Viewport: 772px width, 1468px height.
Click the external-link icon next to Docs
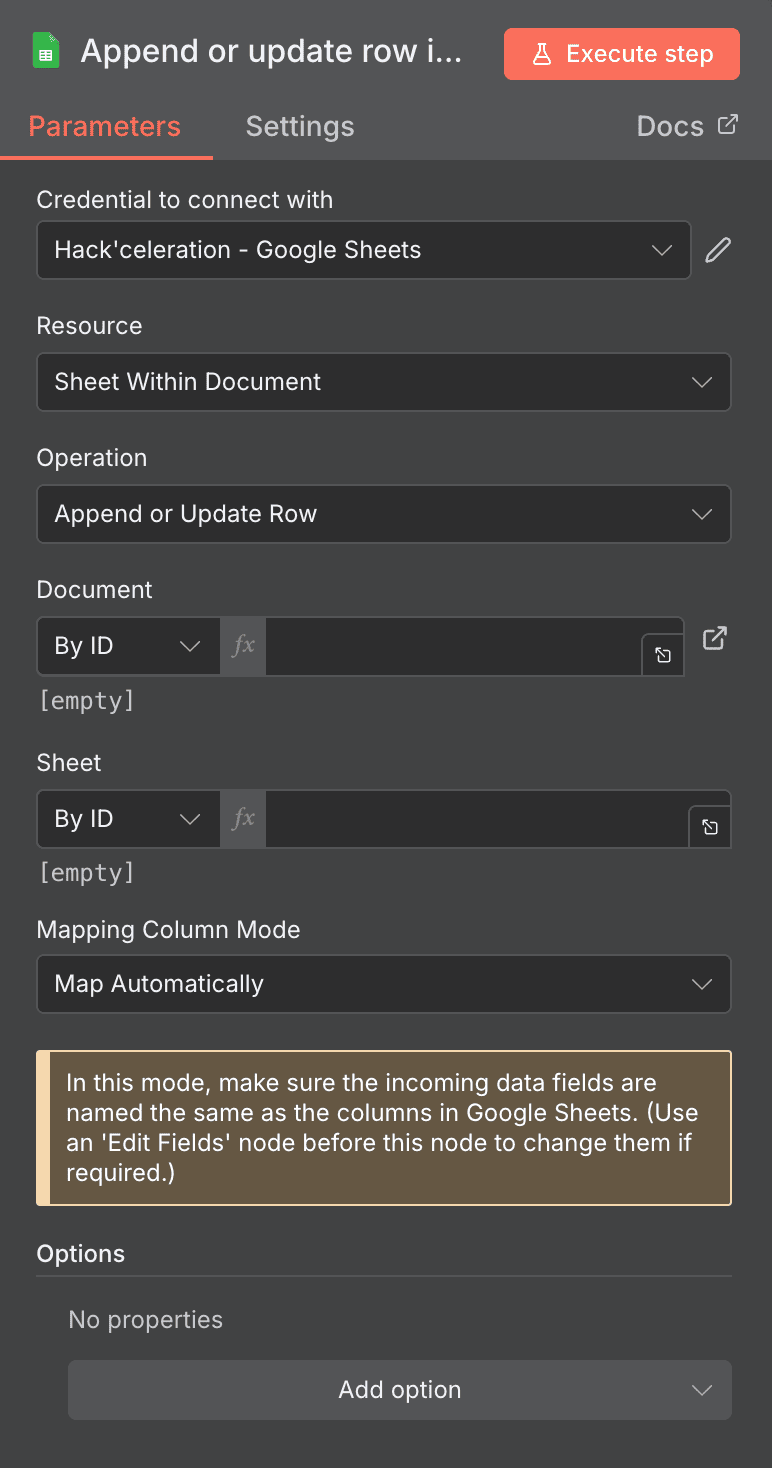pos(728,125)
